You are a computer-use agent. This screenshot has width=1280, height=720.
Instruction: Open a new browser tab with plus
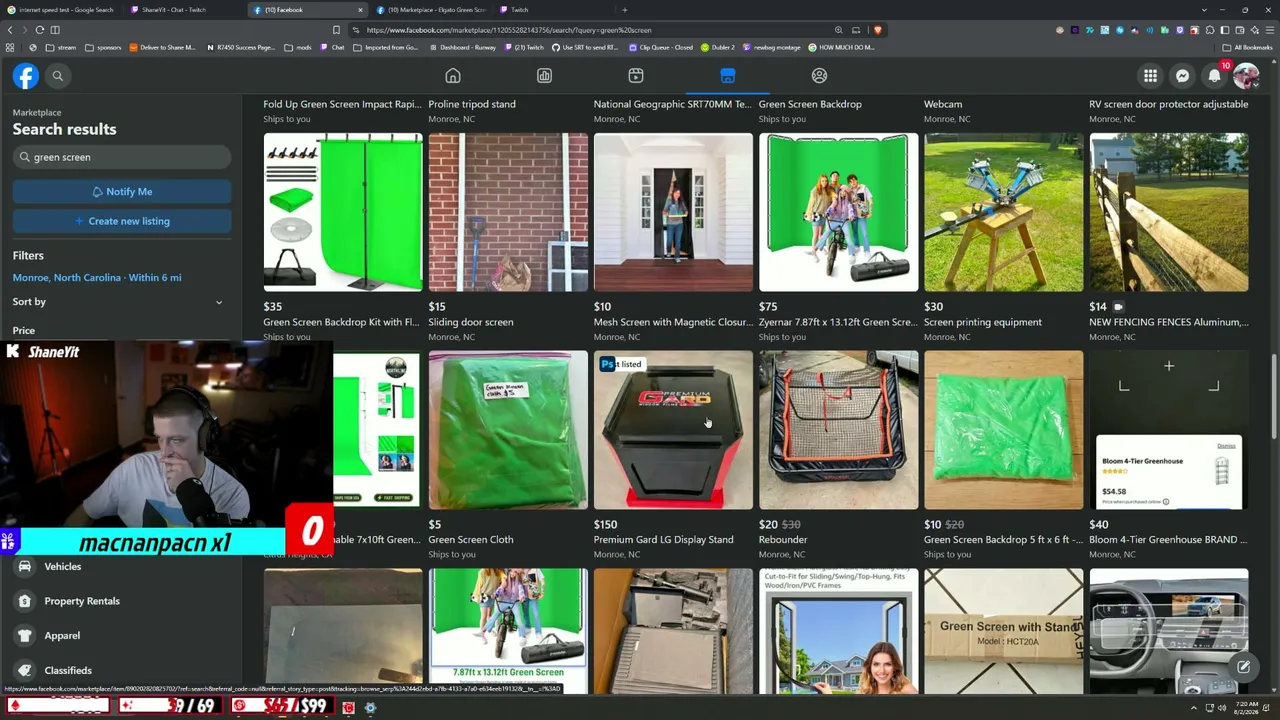click(624, 10)
